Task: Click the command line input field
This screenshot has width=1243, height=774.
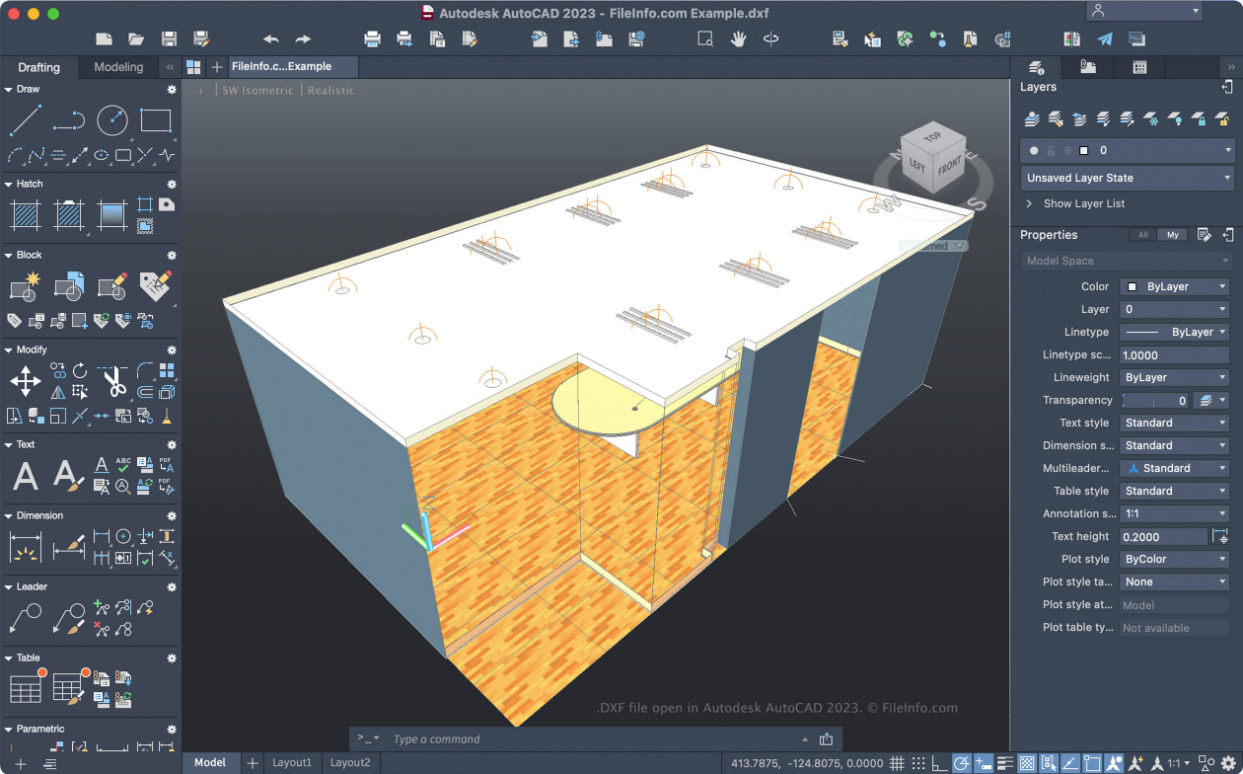Action: [590, 739]
